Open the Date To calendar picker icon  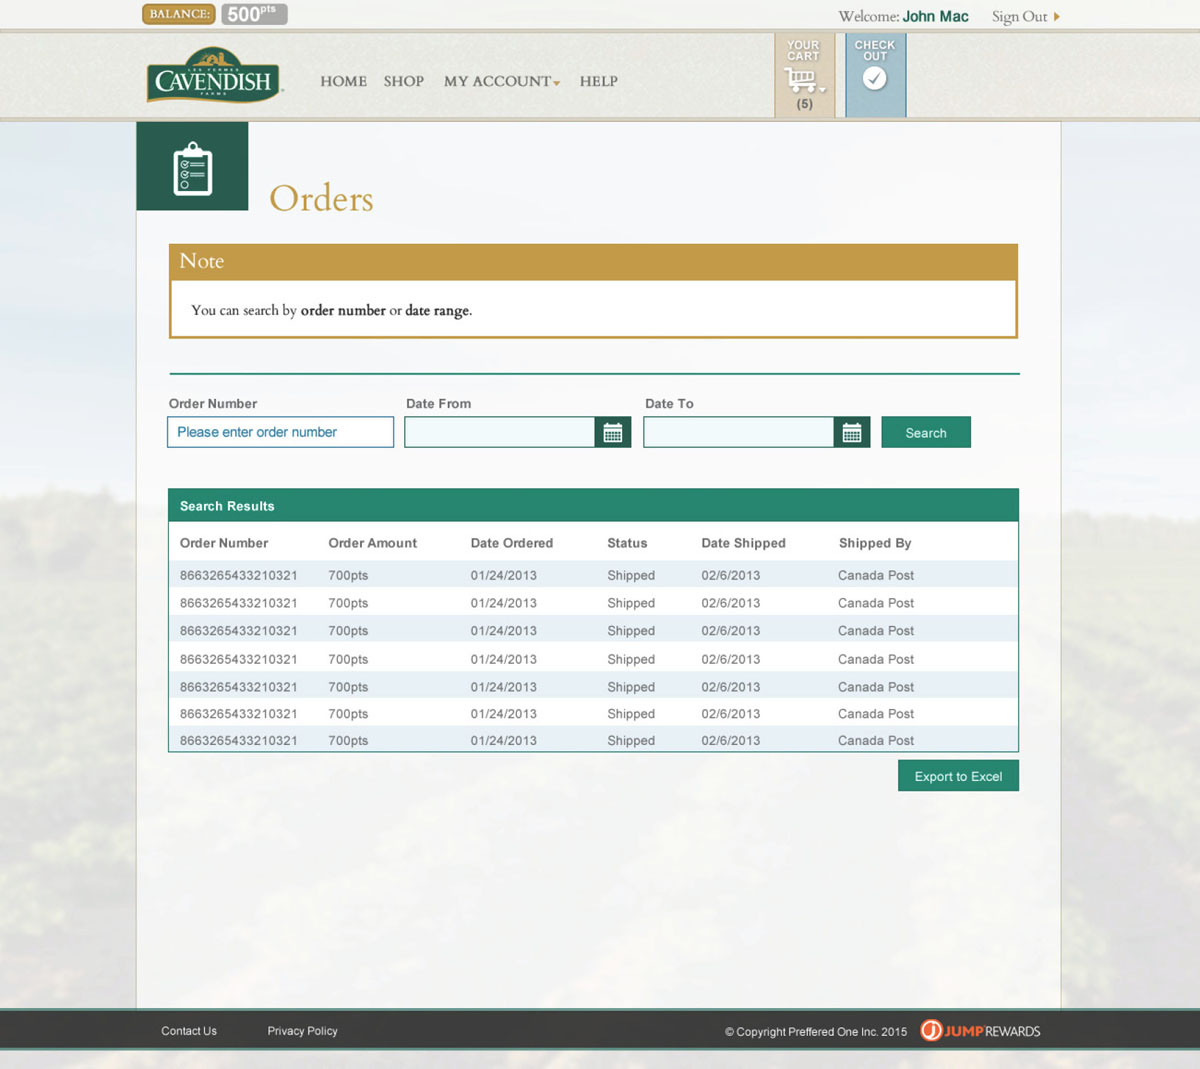point(852,433)
